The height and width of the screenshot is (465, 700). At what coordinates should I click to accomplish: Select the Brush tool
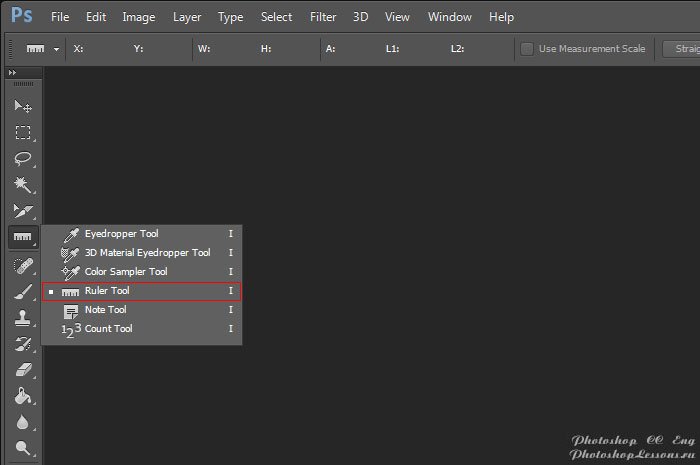coord(22,292)
